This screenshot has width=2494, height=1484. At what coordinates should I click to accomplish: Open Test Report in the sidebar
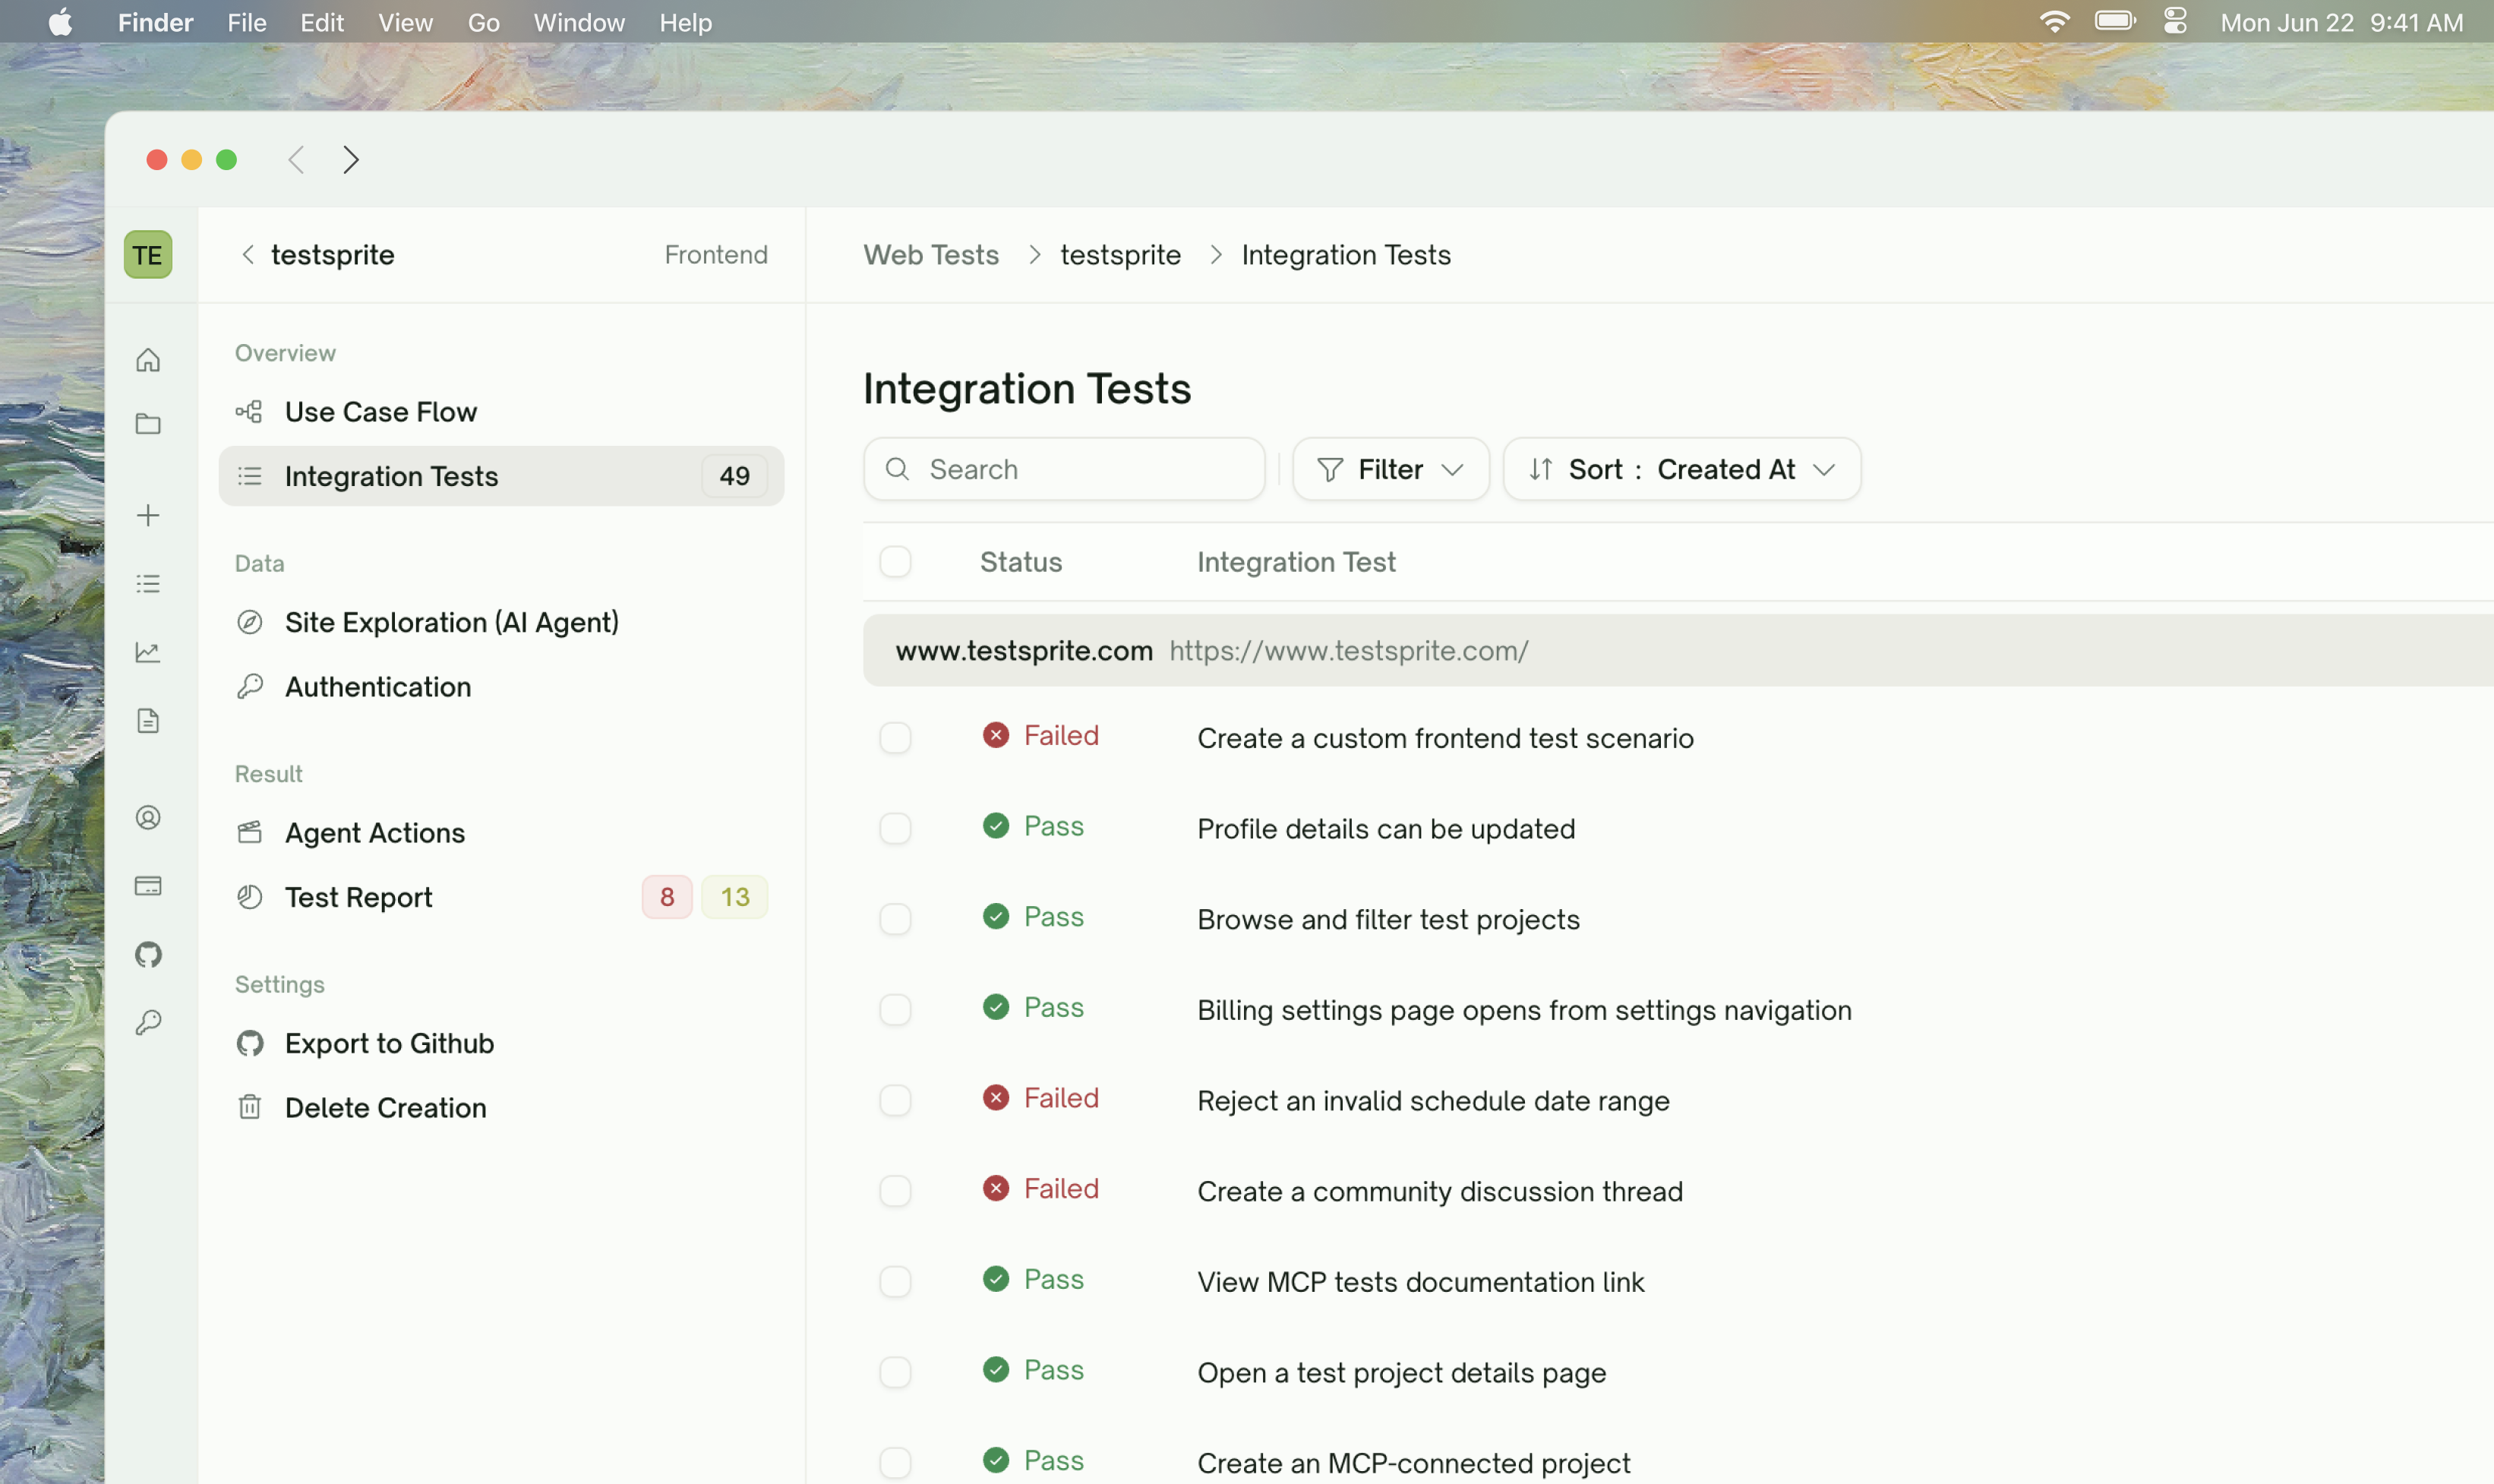point(501,897)
